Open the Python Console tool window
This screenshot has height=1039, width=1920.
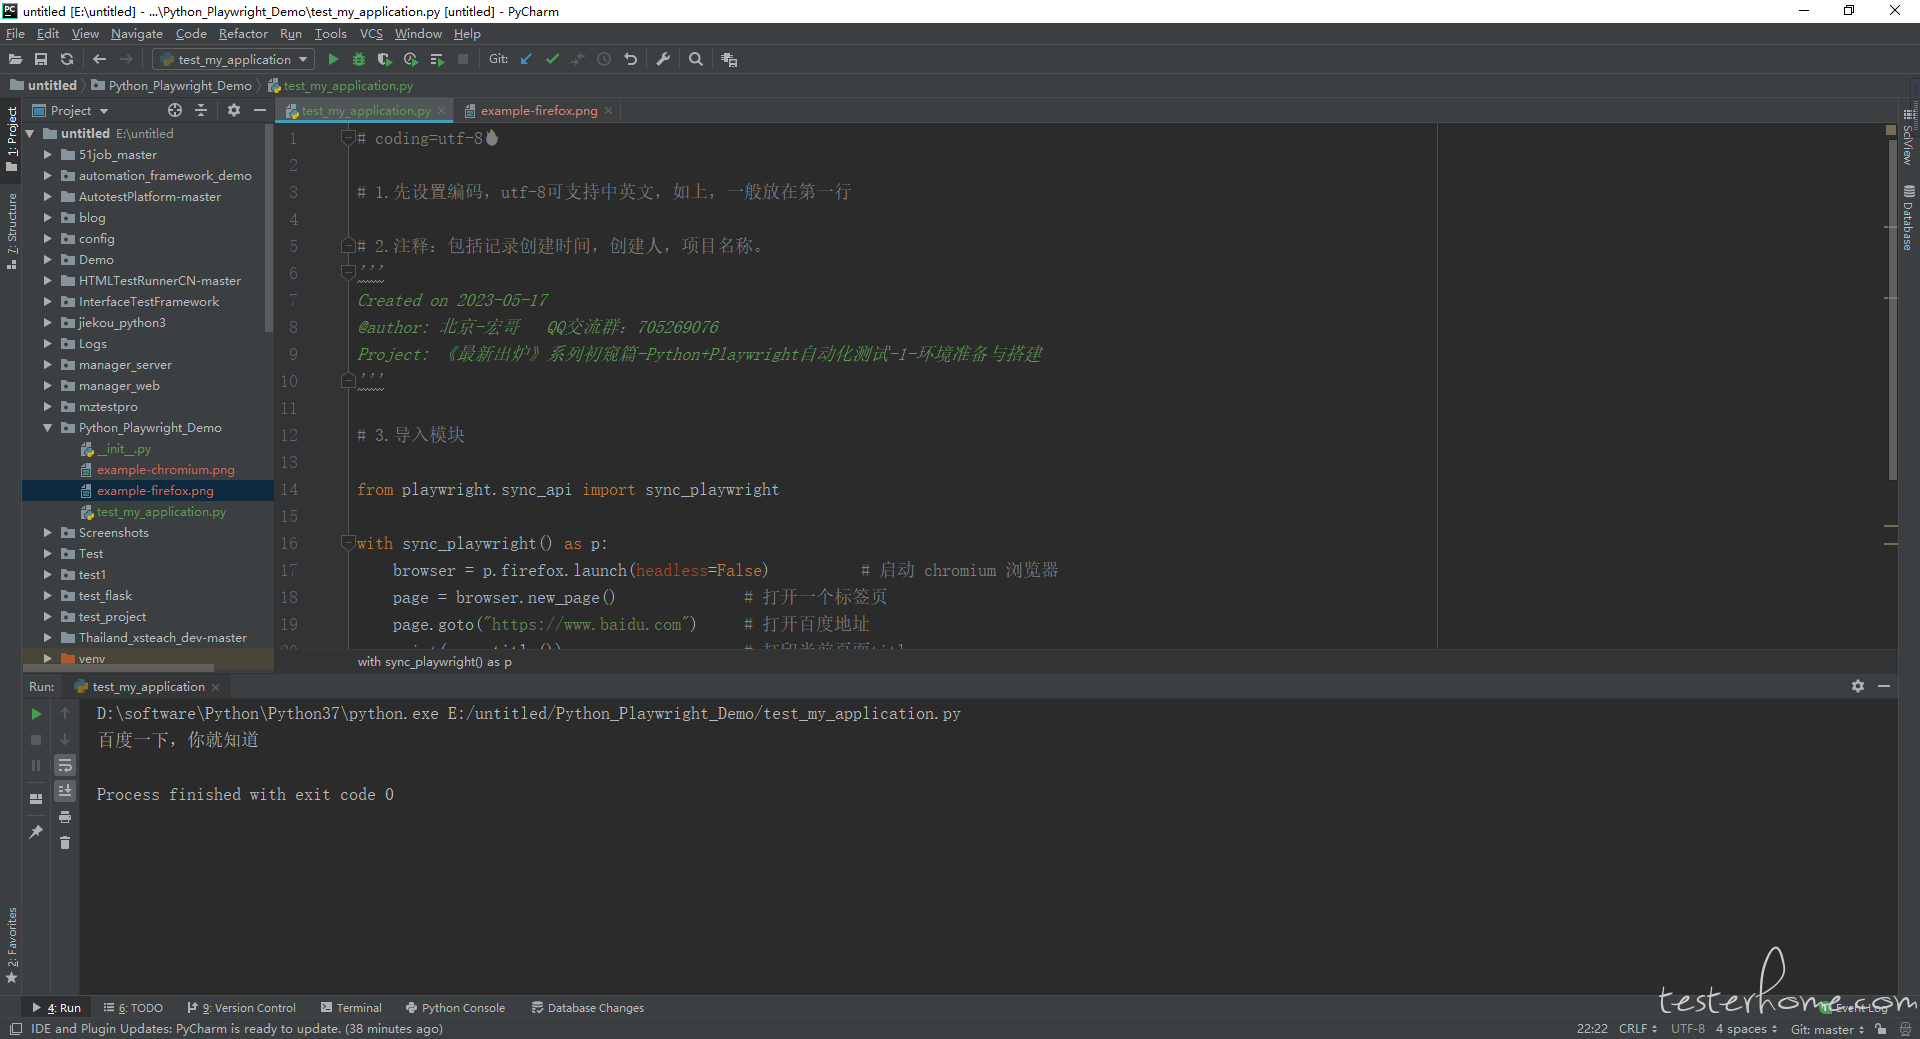click(456, 1008)
